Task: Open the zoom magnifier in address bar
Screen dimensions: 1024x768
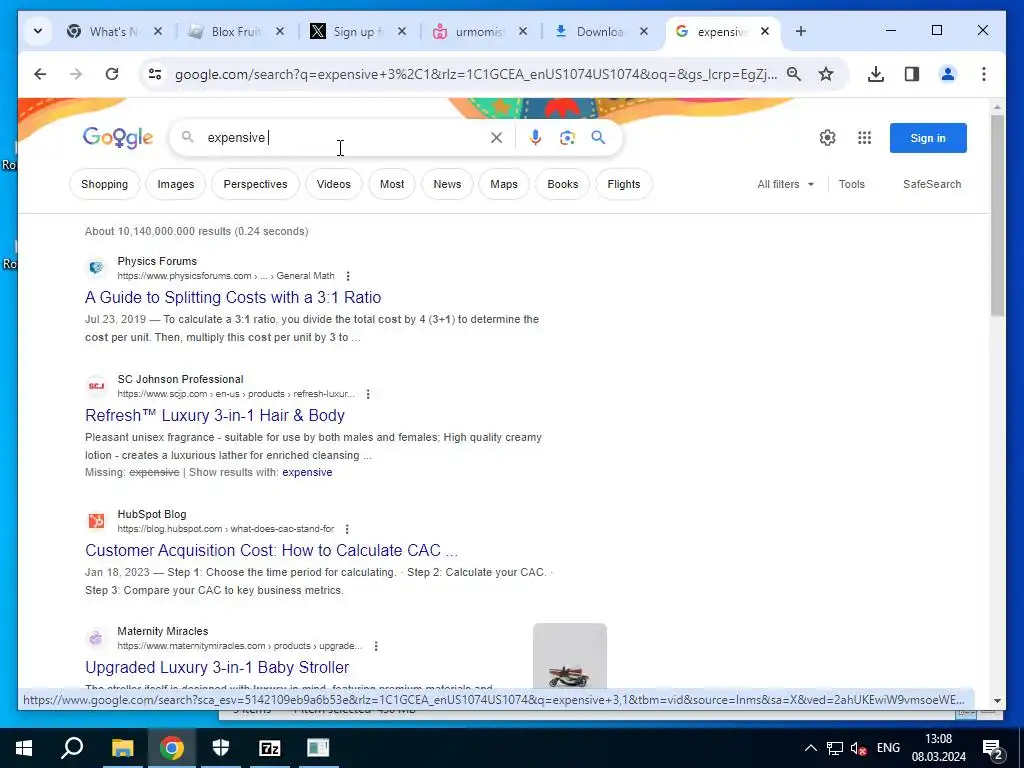Action: [793, 74]
